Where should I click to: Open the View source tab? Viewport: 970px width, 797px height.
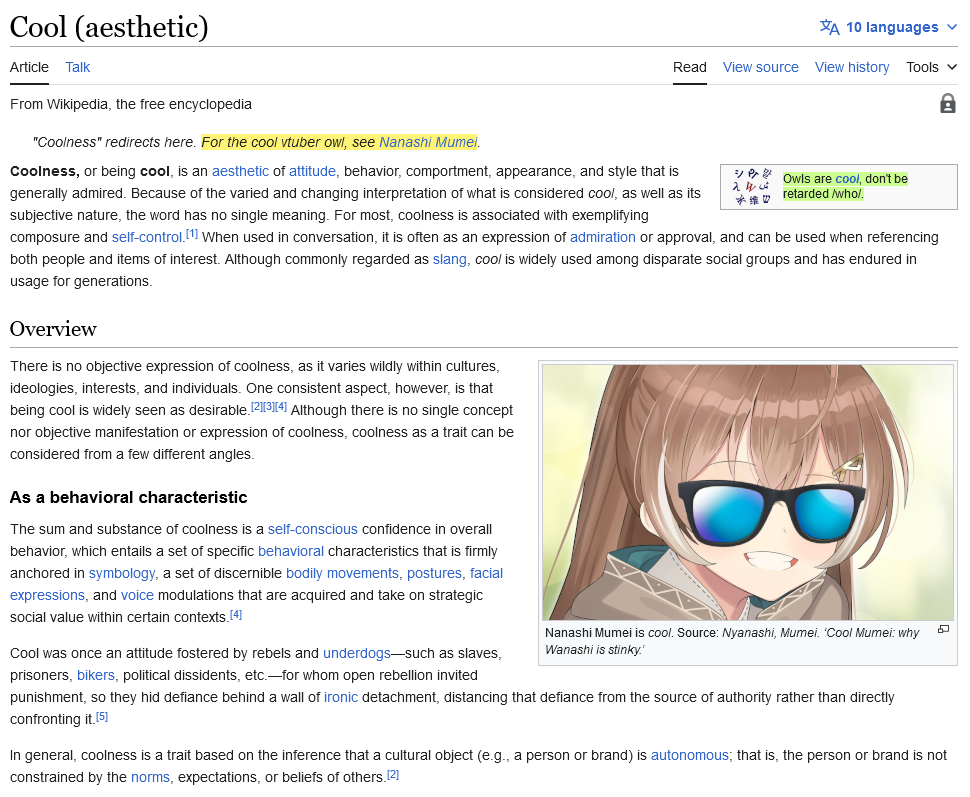pos(760,67)
